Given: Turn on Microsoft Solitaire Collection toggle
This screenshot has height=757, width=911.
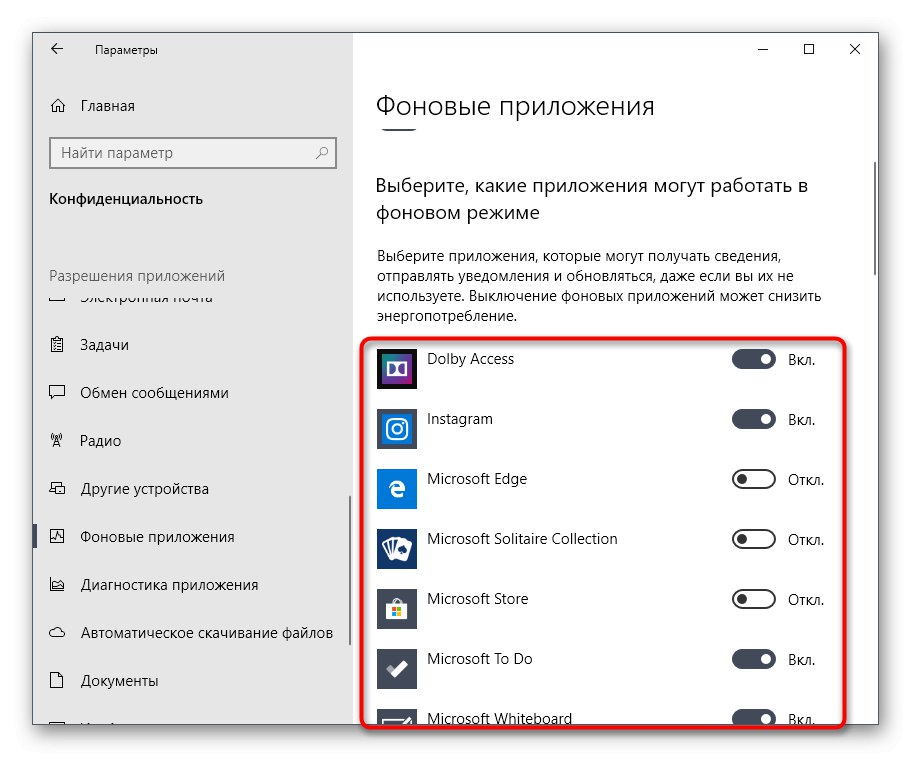Looking at the screenshot, I should (x=754, y=539).
